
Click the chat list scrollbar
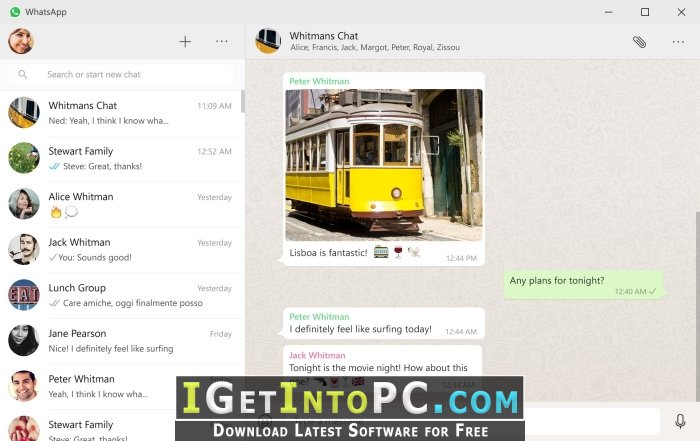click(x=243, y=101)
